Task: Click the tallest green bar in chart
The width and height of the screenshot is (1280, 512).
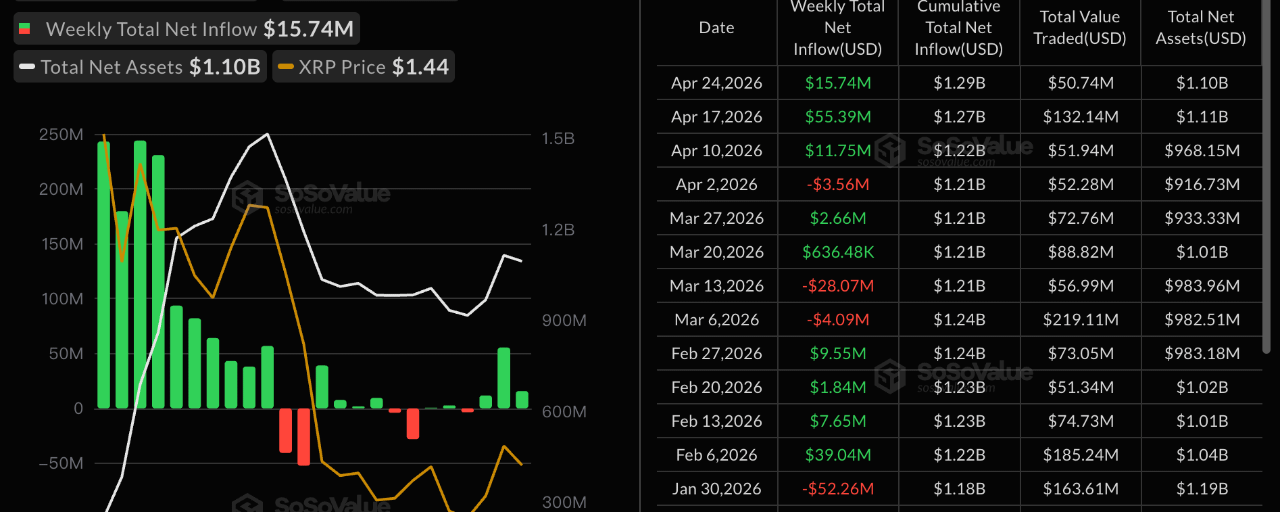Action: 140,274
